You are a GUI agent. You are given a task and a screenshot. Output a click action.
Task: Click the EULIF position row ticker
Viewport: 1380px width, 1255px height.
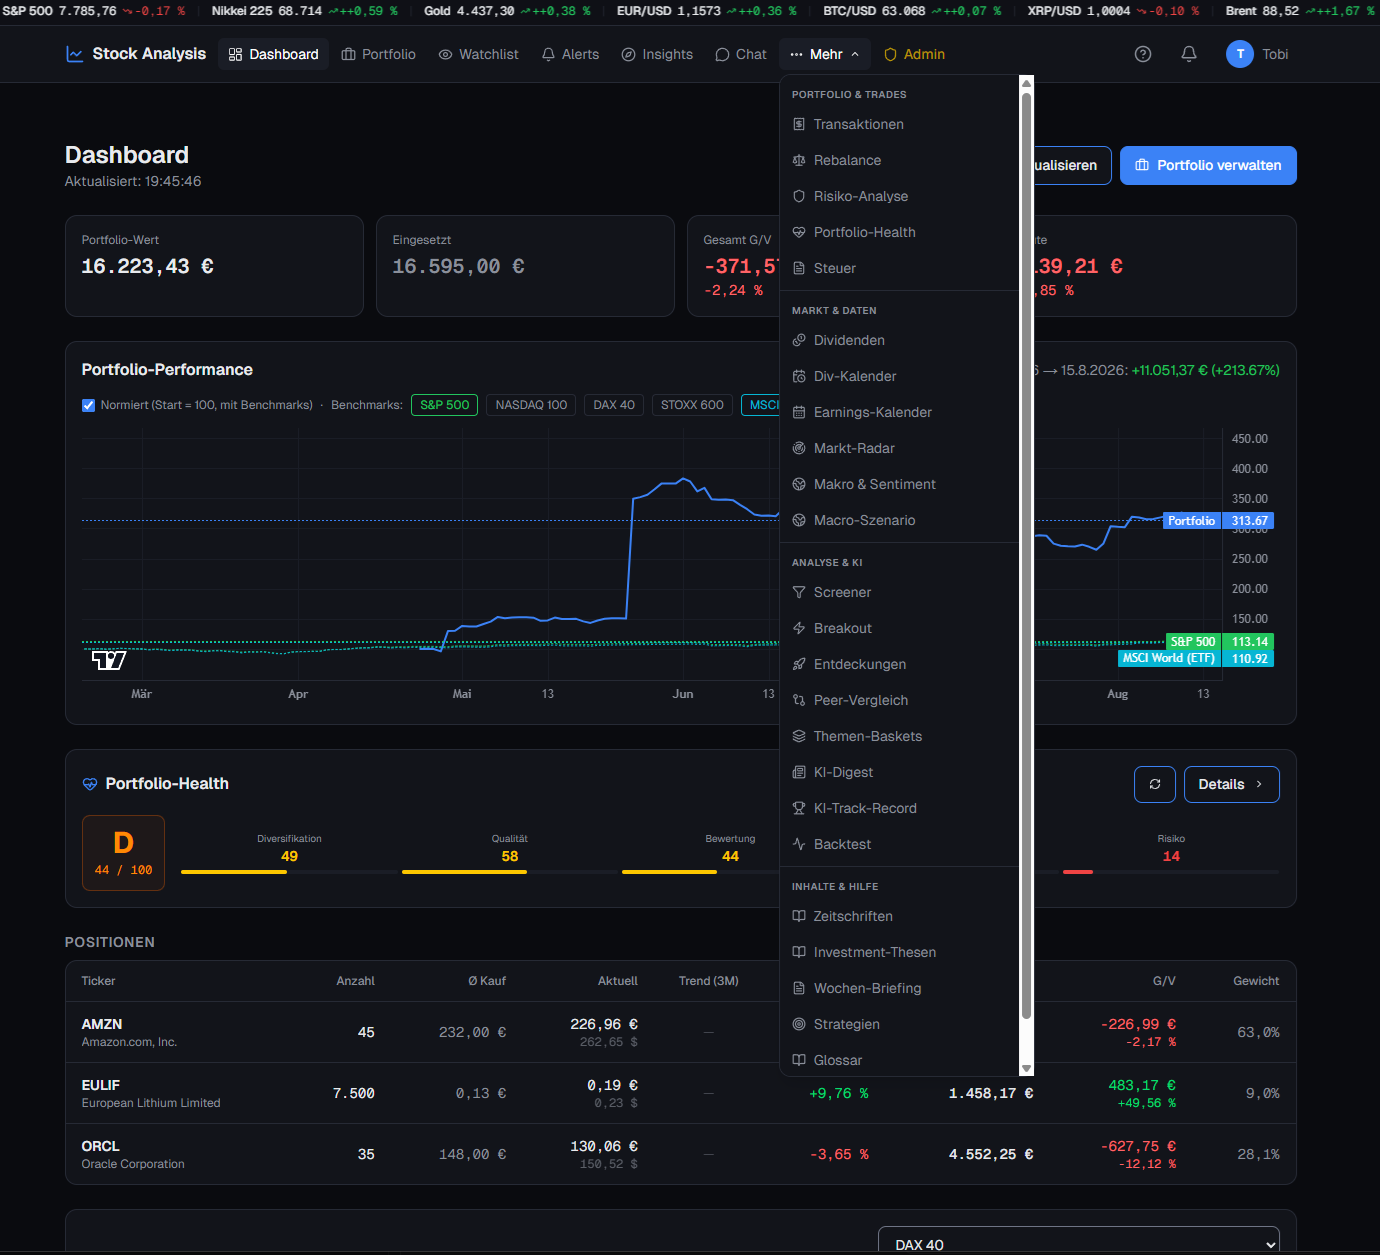(x=100, y=1085)
